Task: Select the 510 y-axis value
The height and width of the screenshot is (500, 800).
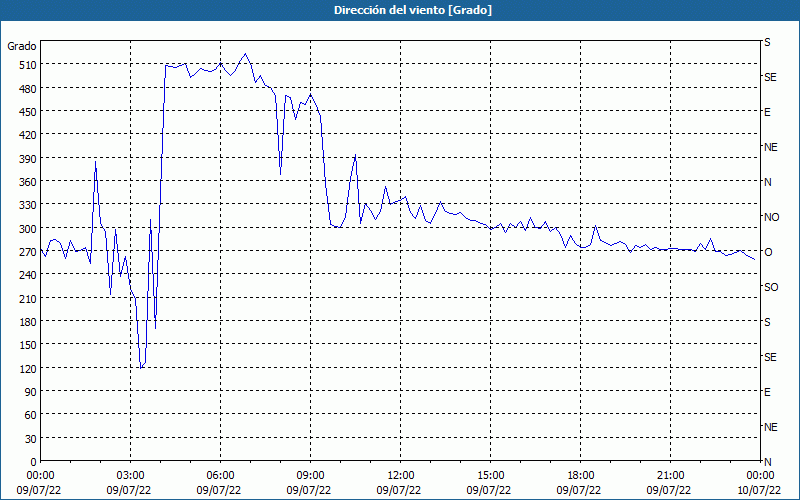Action: [28, 65]
